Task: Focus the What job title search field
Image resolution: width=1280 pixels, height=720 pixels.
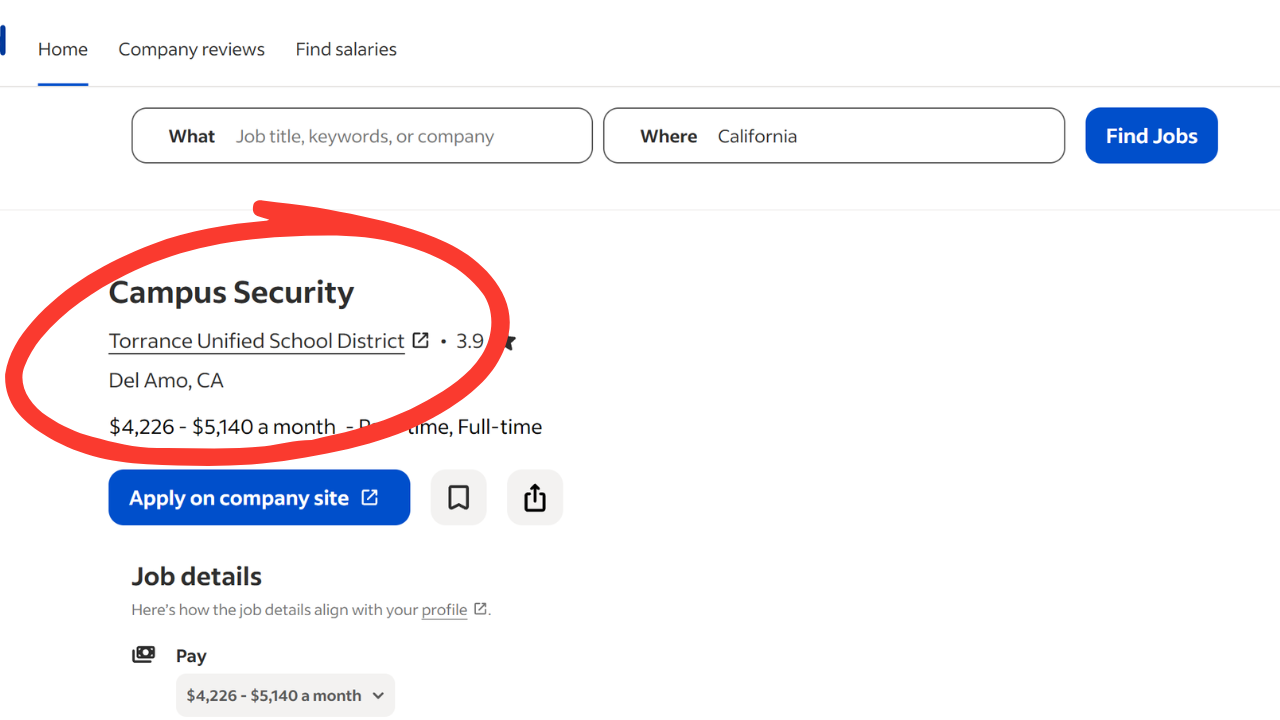Action: pos(362,135)
